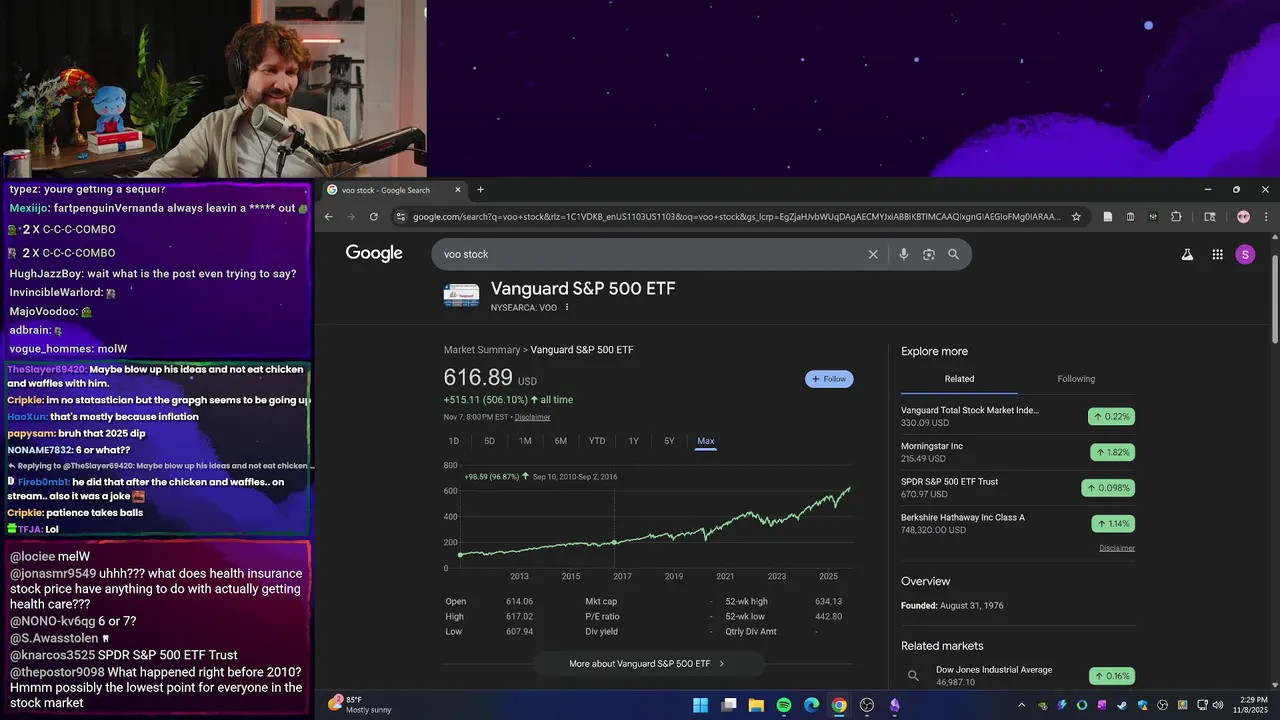1280x720 pixels.
Task: Expand More about Vanguard S&P 500 ETF
Action: pos(648,664)
